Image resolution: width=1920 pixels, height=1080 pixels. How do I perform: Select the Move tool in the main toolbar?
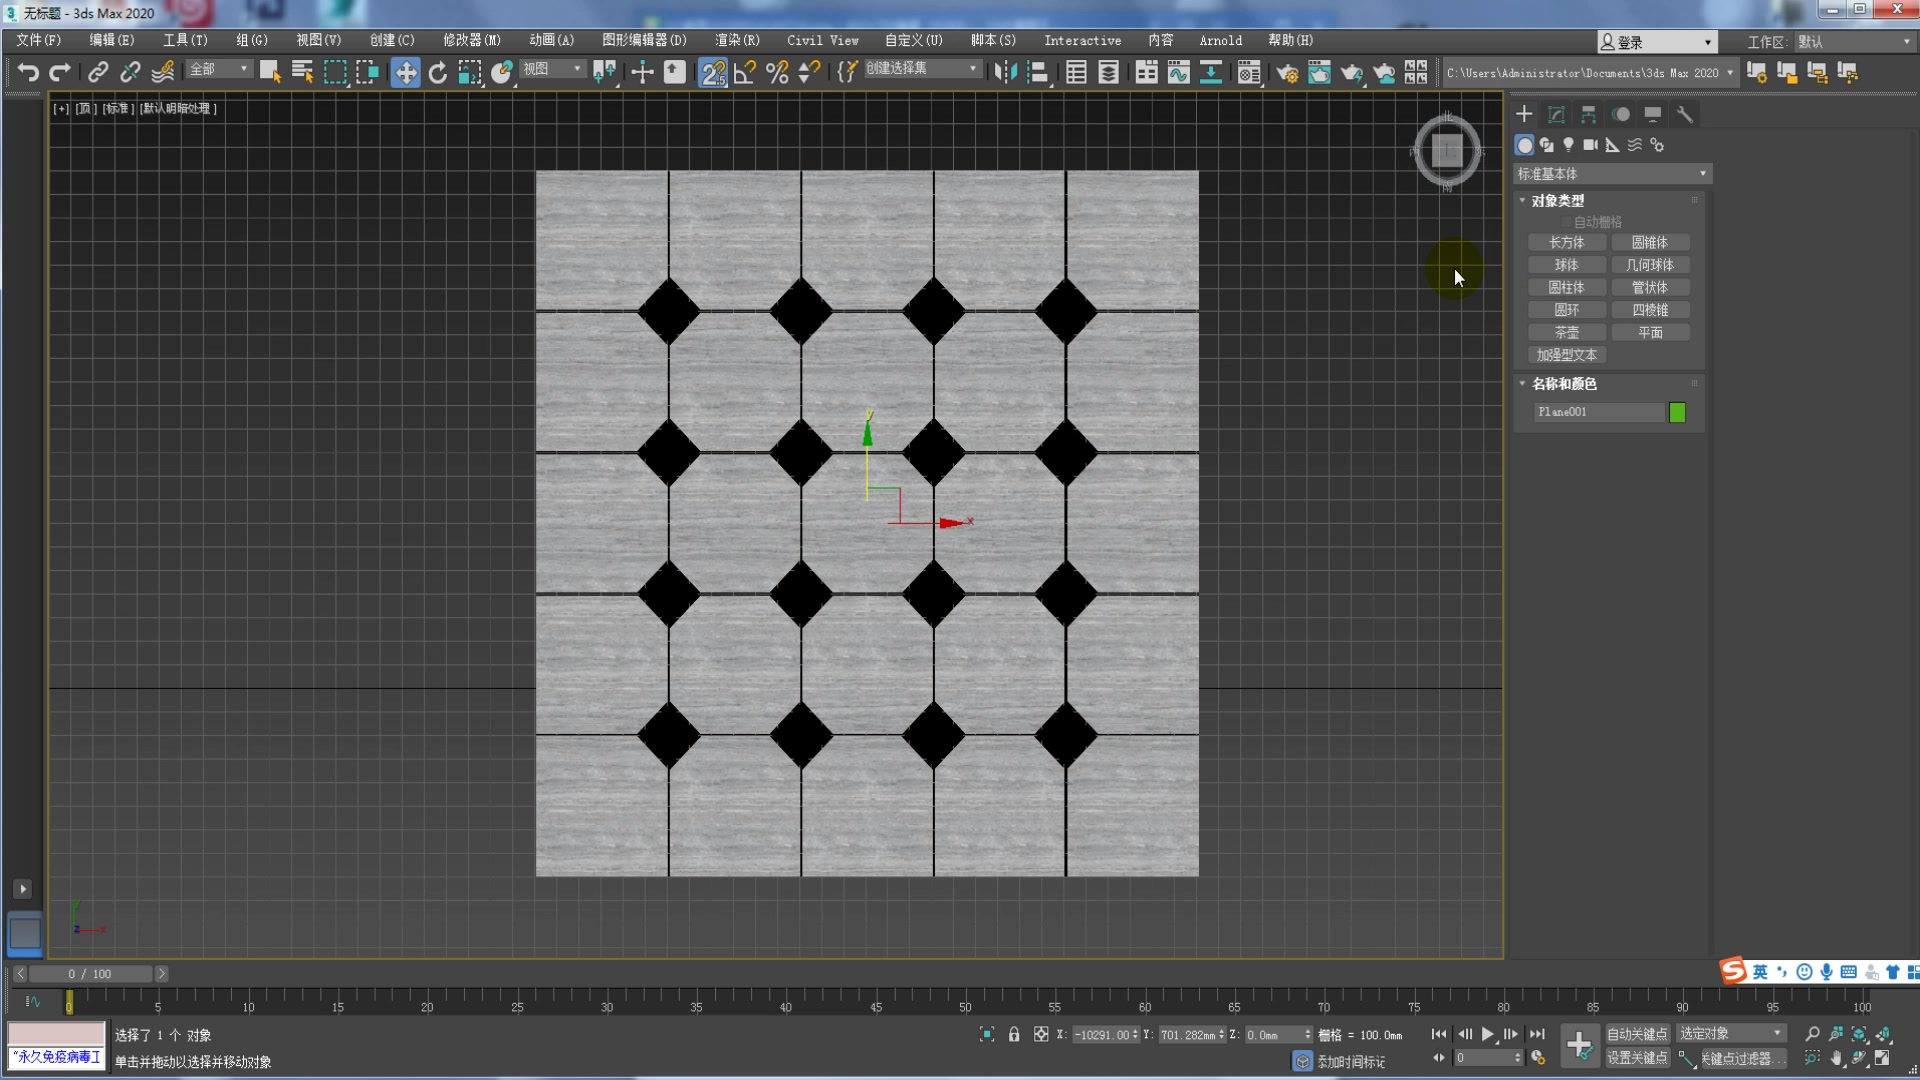coord(404,72)
